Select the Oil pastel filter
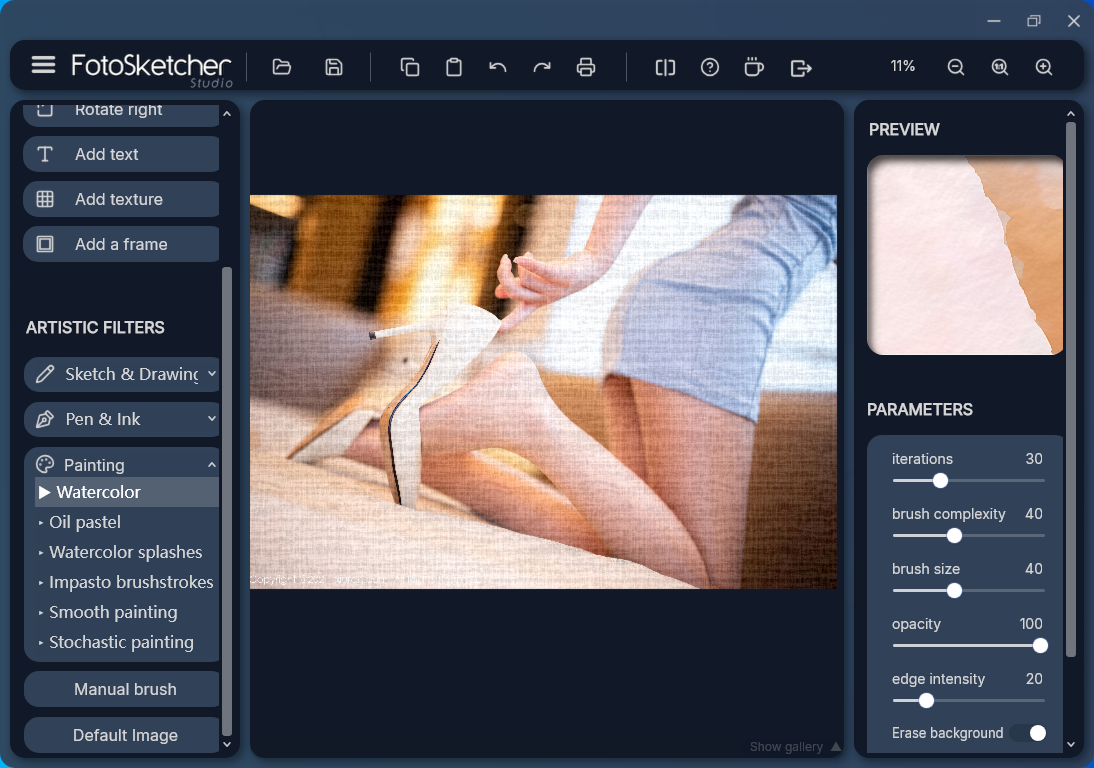Image resolution: width=1094 pixels, height=768 pixels. [84, 522]
